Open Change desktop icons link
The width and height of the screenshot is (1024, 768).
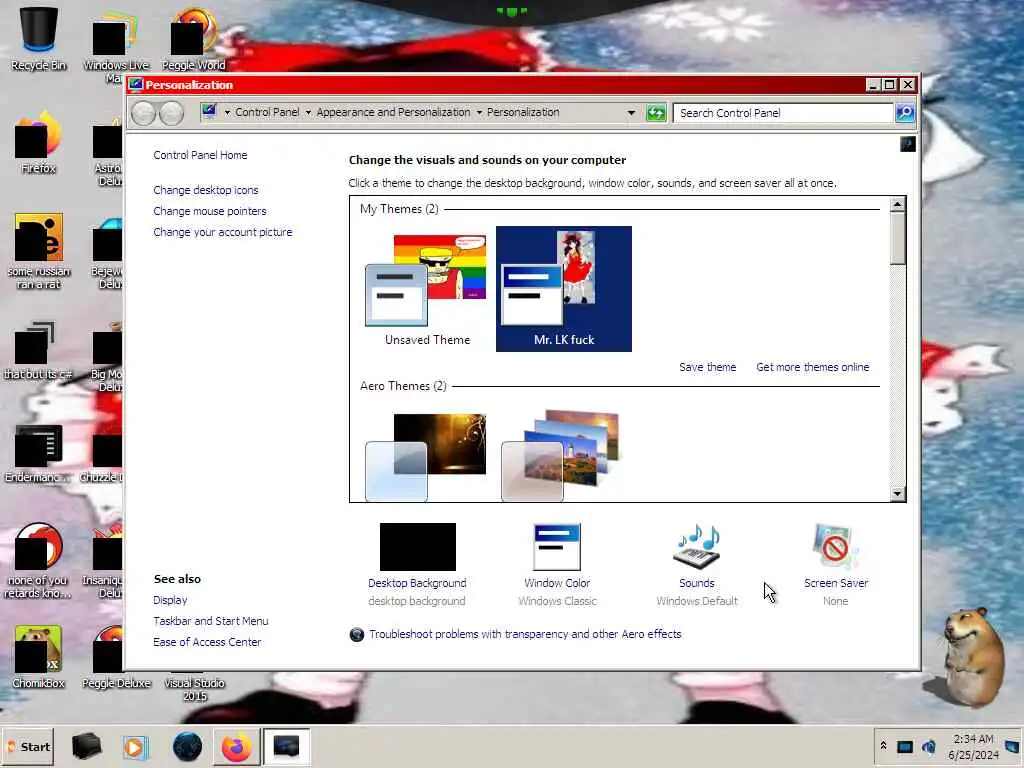[x=206, y=190]
